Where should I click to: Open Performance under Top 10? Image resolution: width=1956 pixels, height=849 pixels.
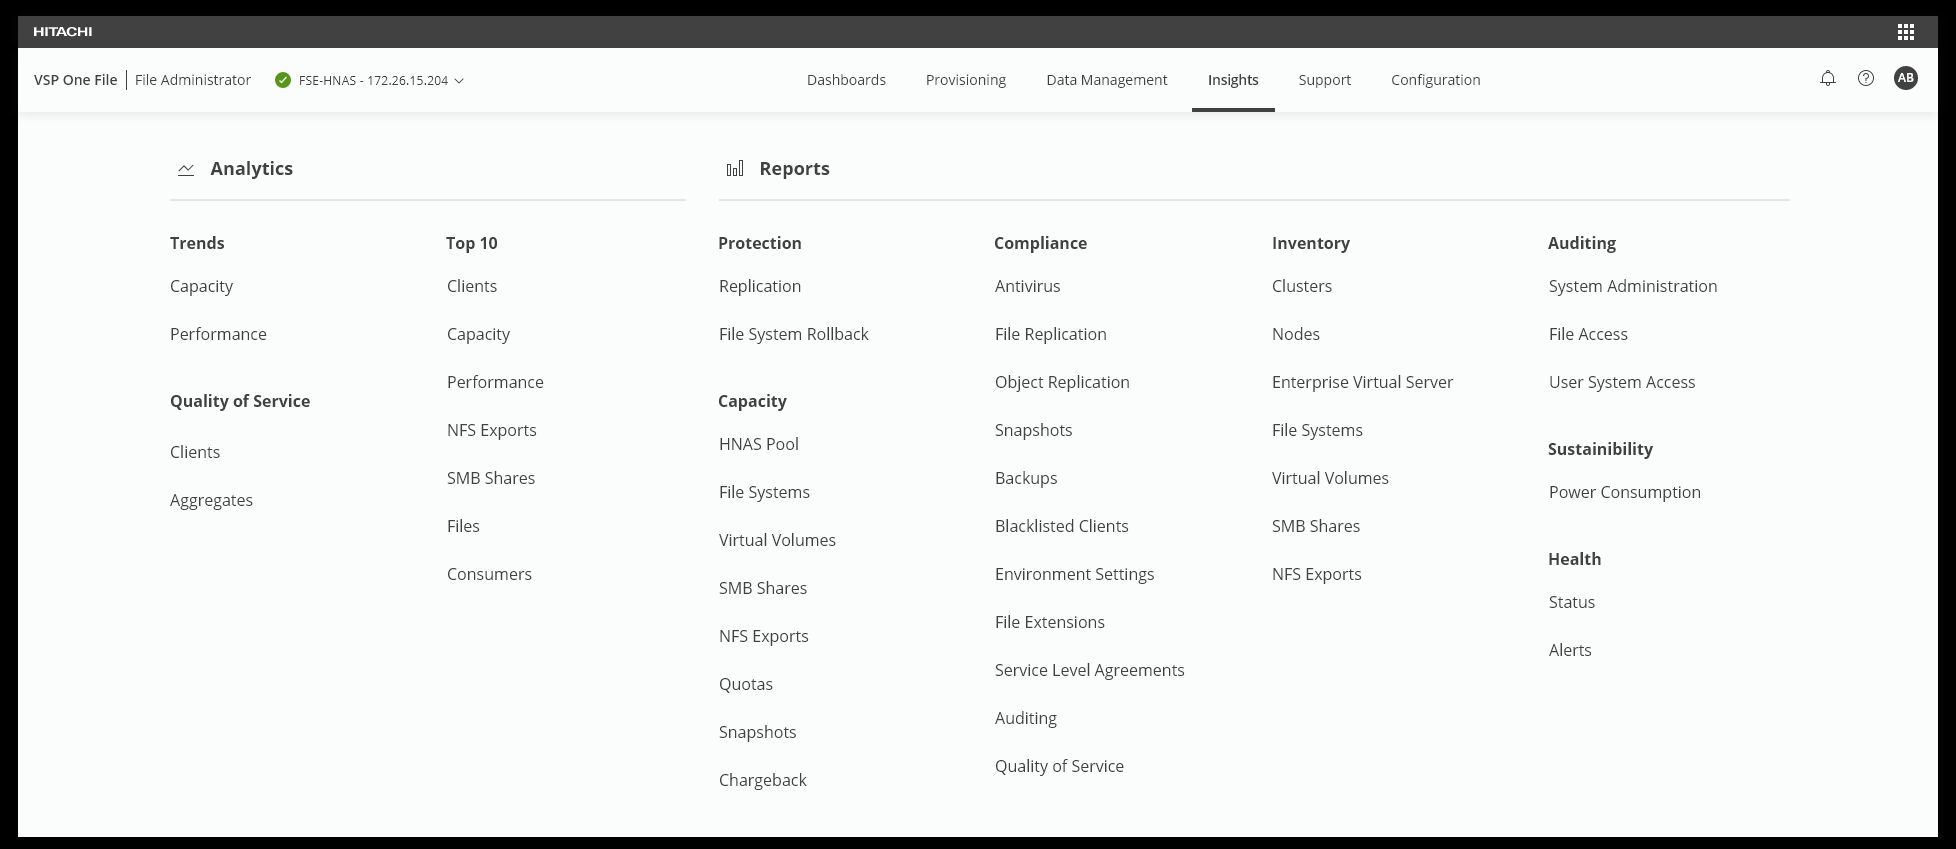click(x=495, y=382)
